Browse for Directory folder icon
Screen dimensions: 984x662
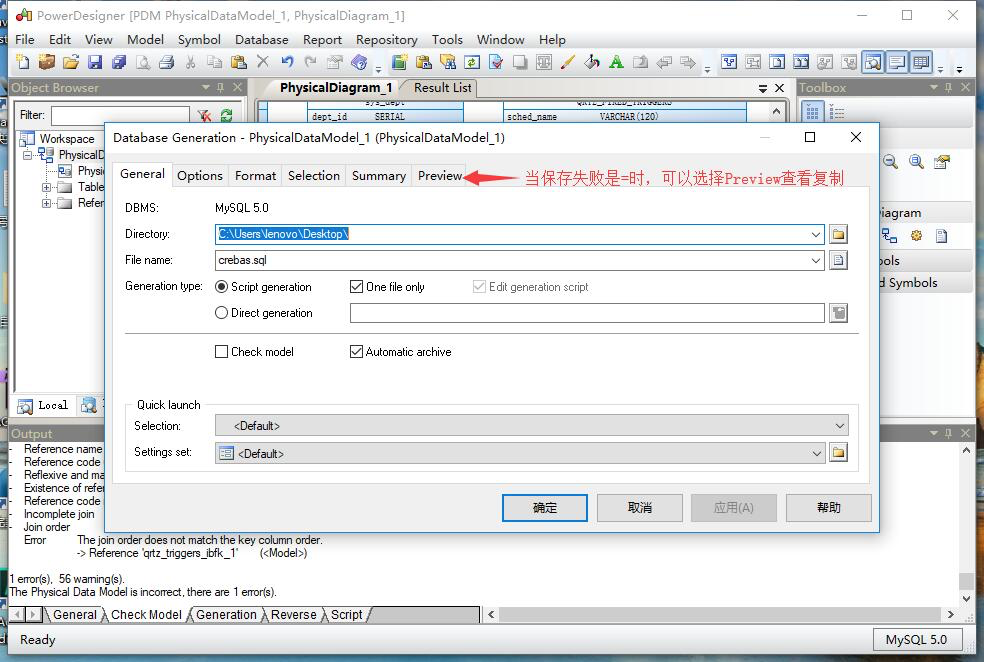tap(838, 234)
